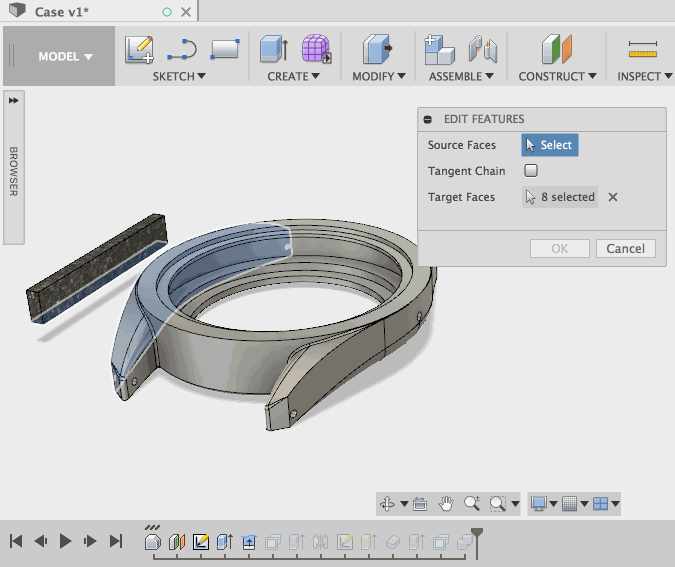Open the CONSTRUCT menu
Viewport: 675px width, 567px height.
[557, 76]
